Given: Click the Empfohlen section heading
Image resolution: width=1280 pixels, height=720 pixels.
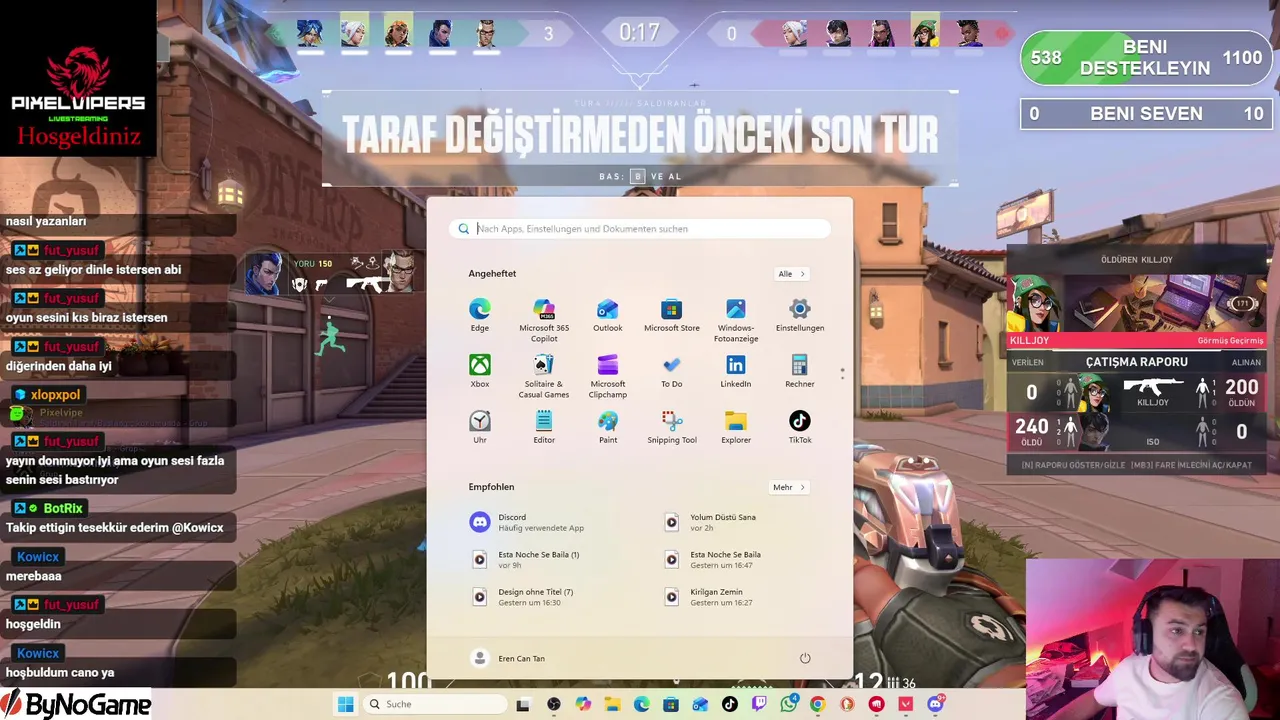Looking at the screenshot, I should coord(491,487).
